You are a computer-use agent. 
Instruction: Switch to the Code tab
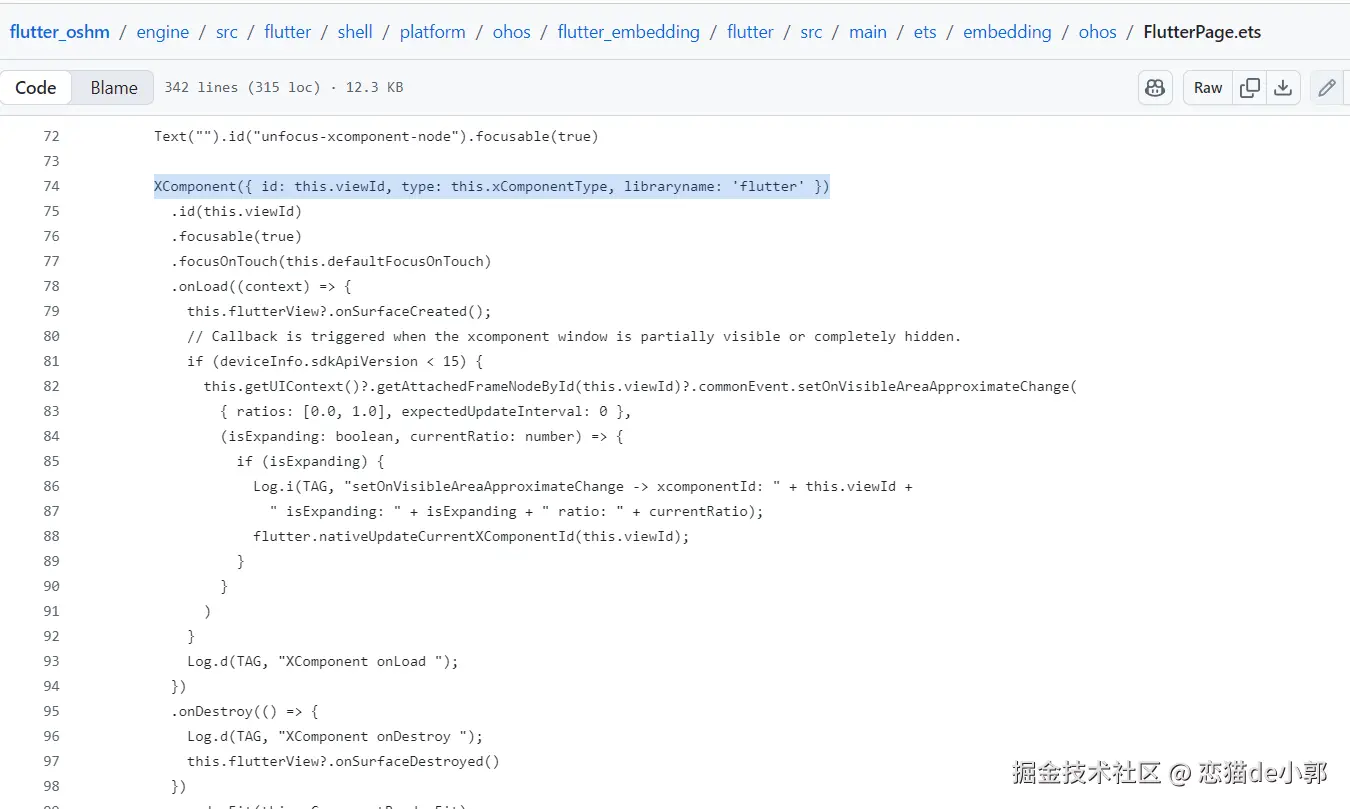point(36,88)
